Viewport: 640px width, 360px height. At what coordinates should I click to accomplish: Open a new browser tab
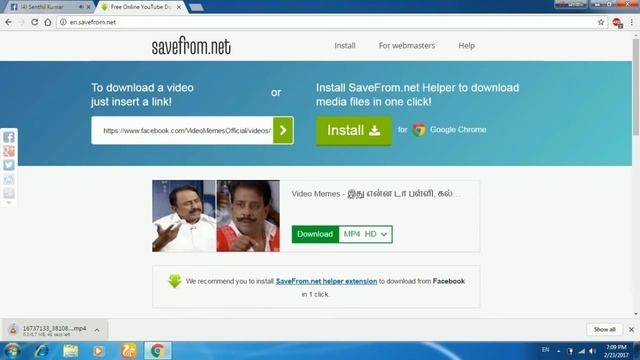196,7
